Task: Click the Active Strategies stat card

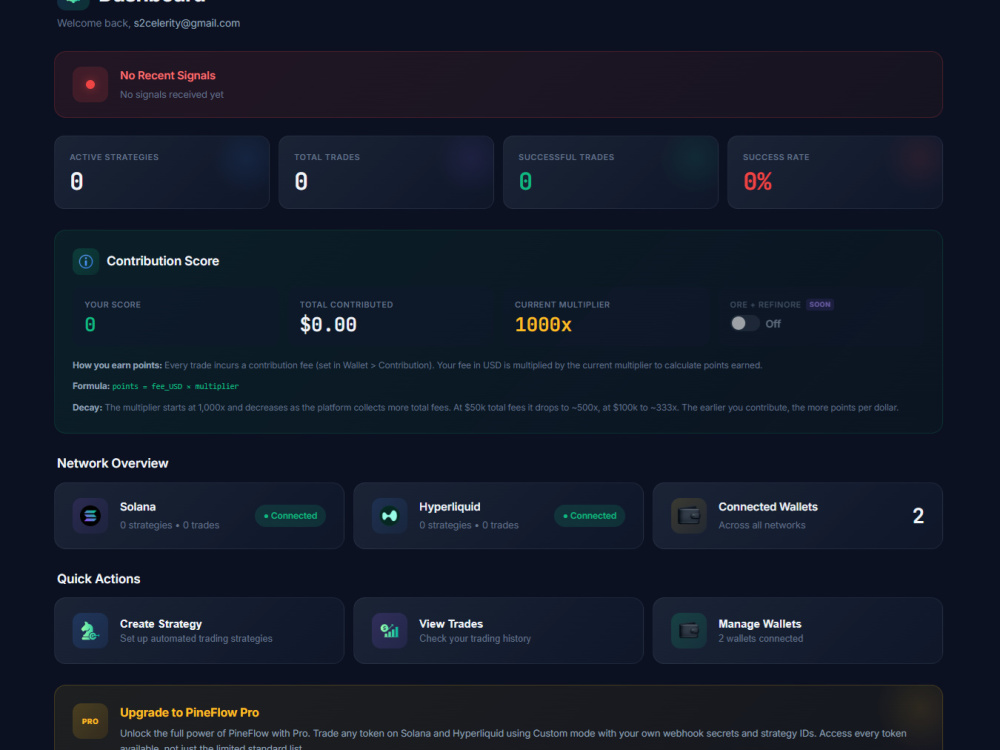Action: [x=162, y=172]
